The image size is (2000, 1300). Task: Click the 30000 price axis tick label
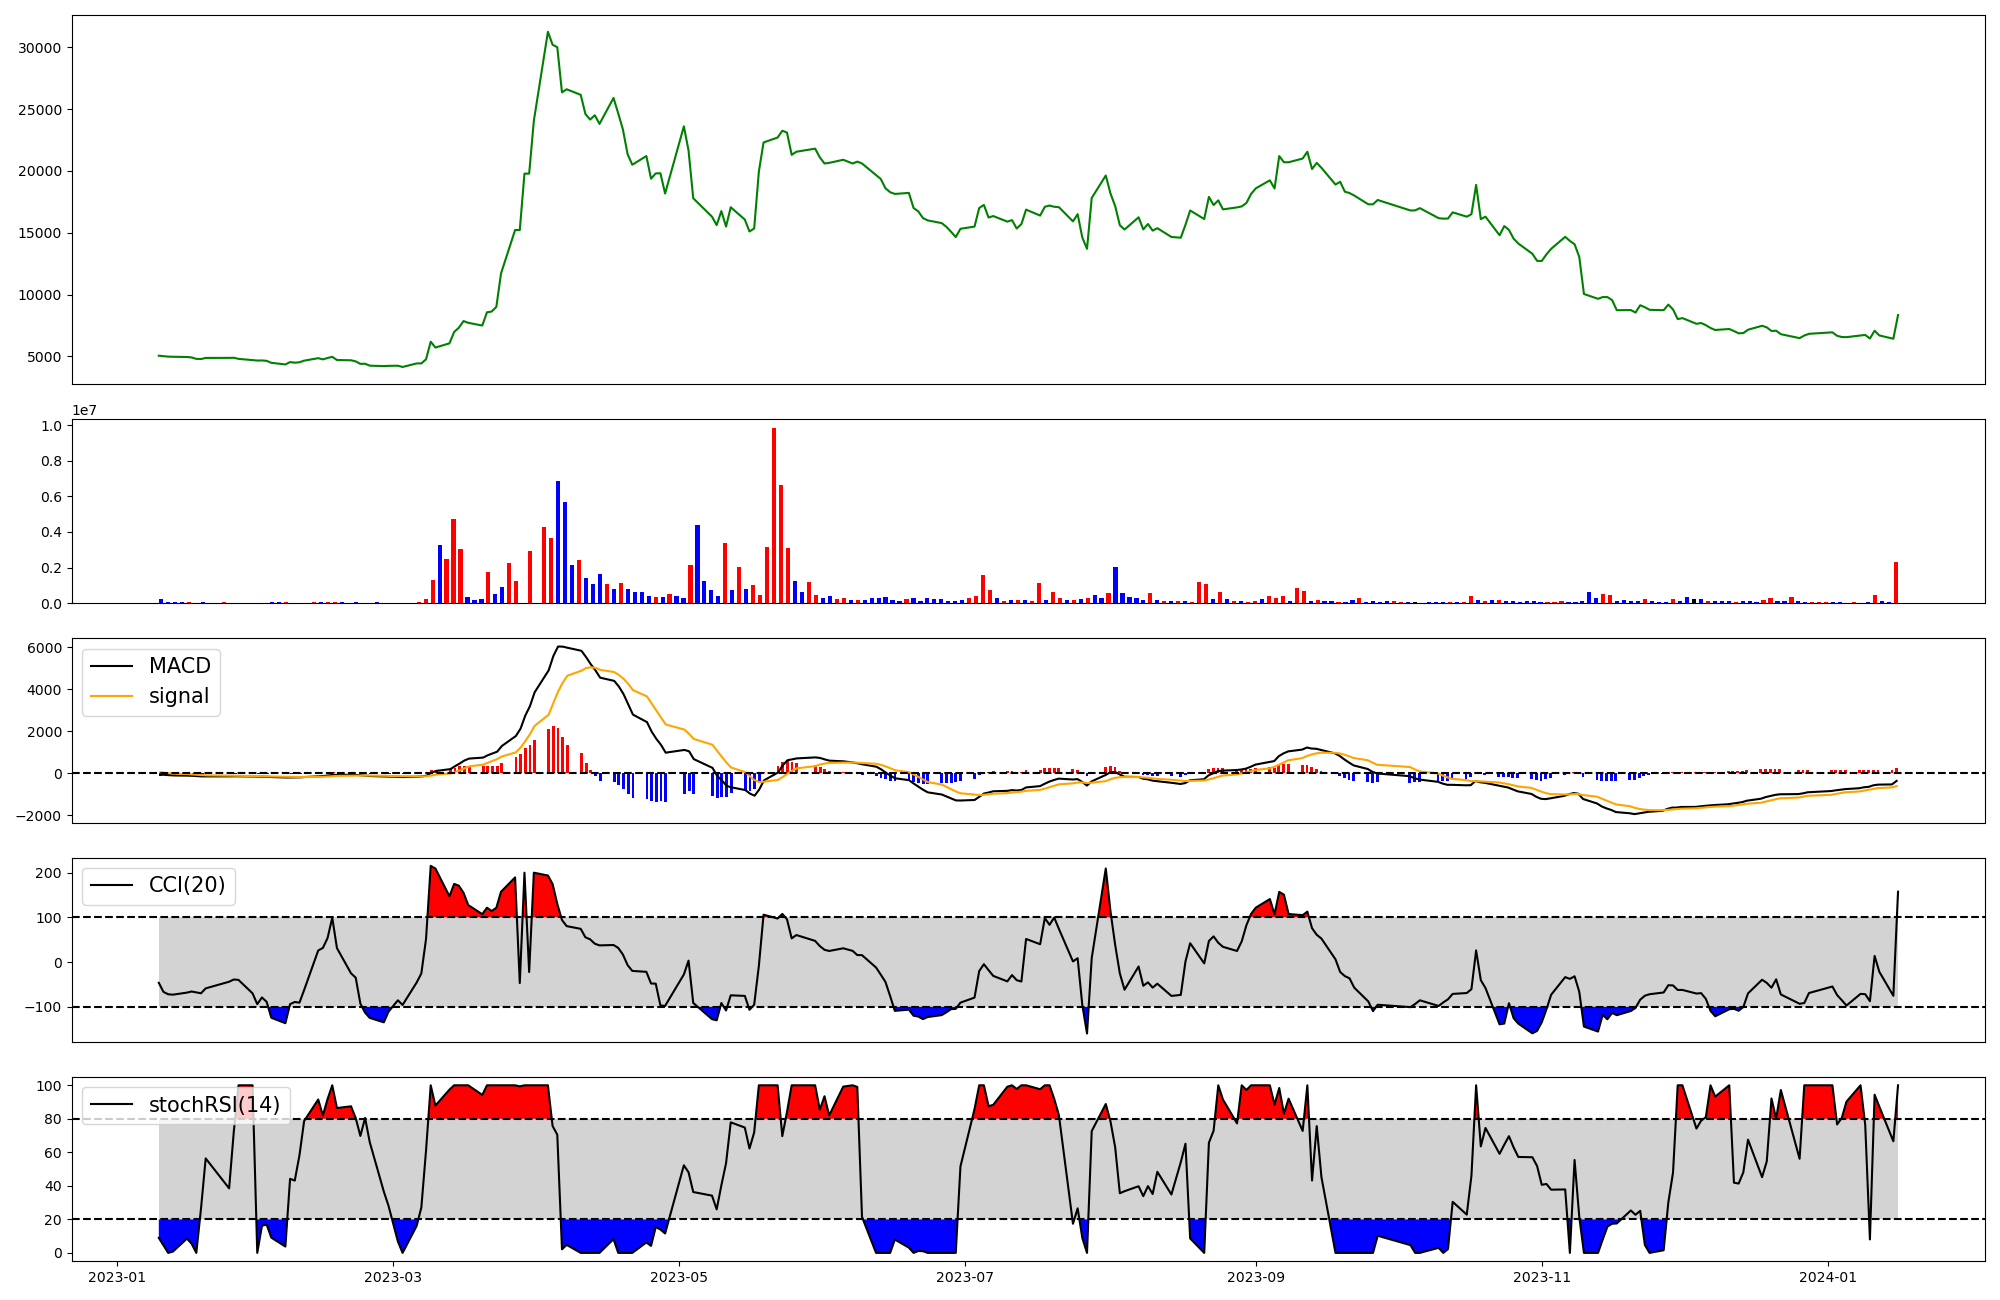click(40, 48)
